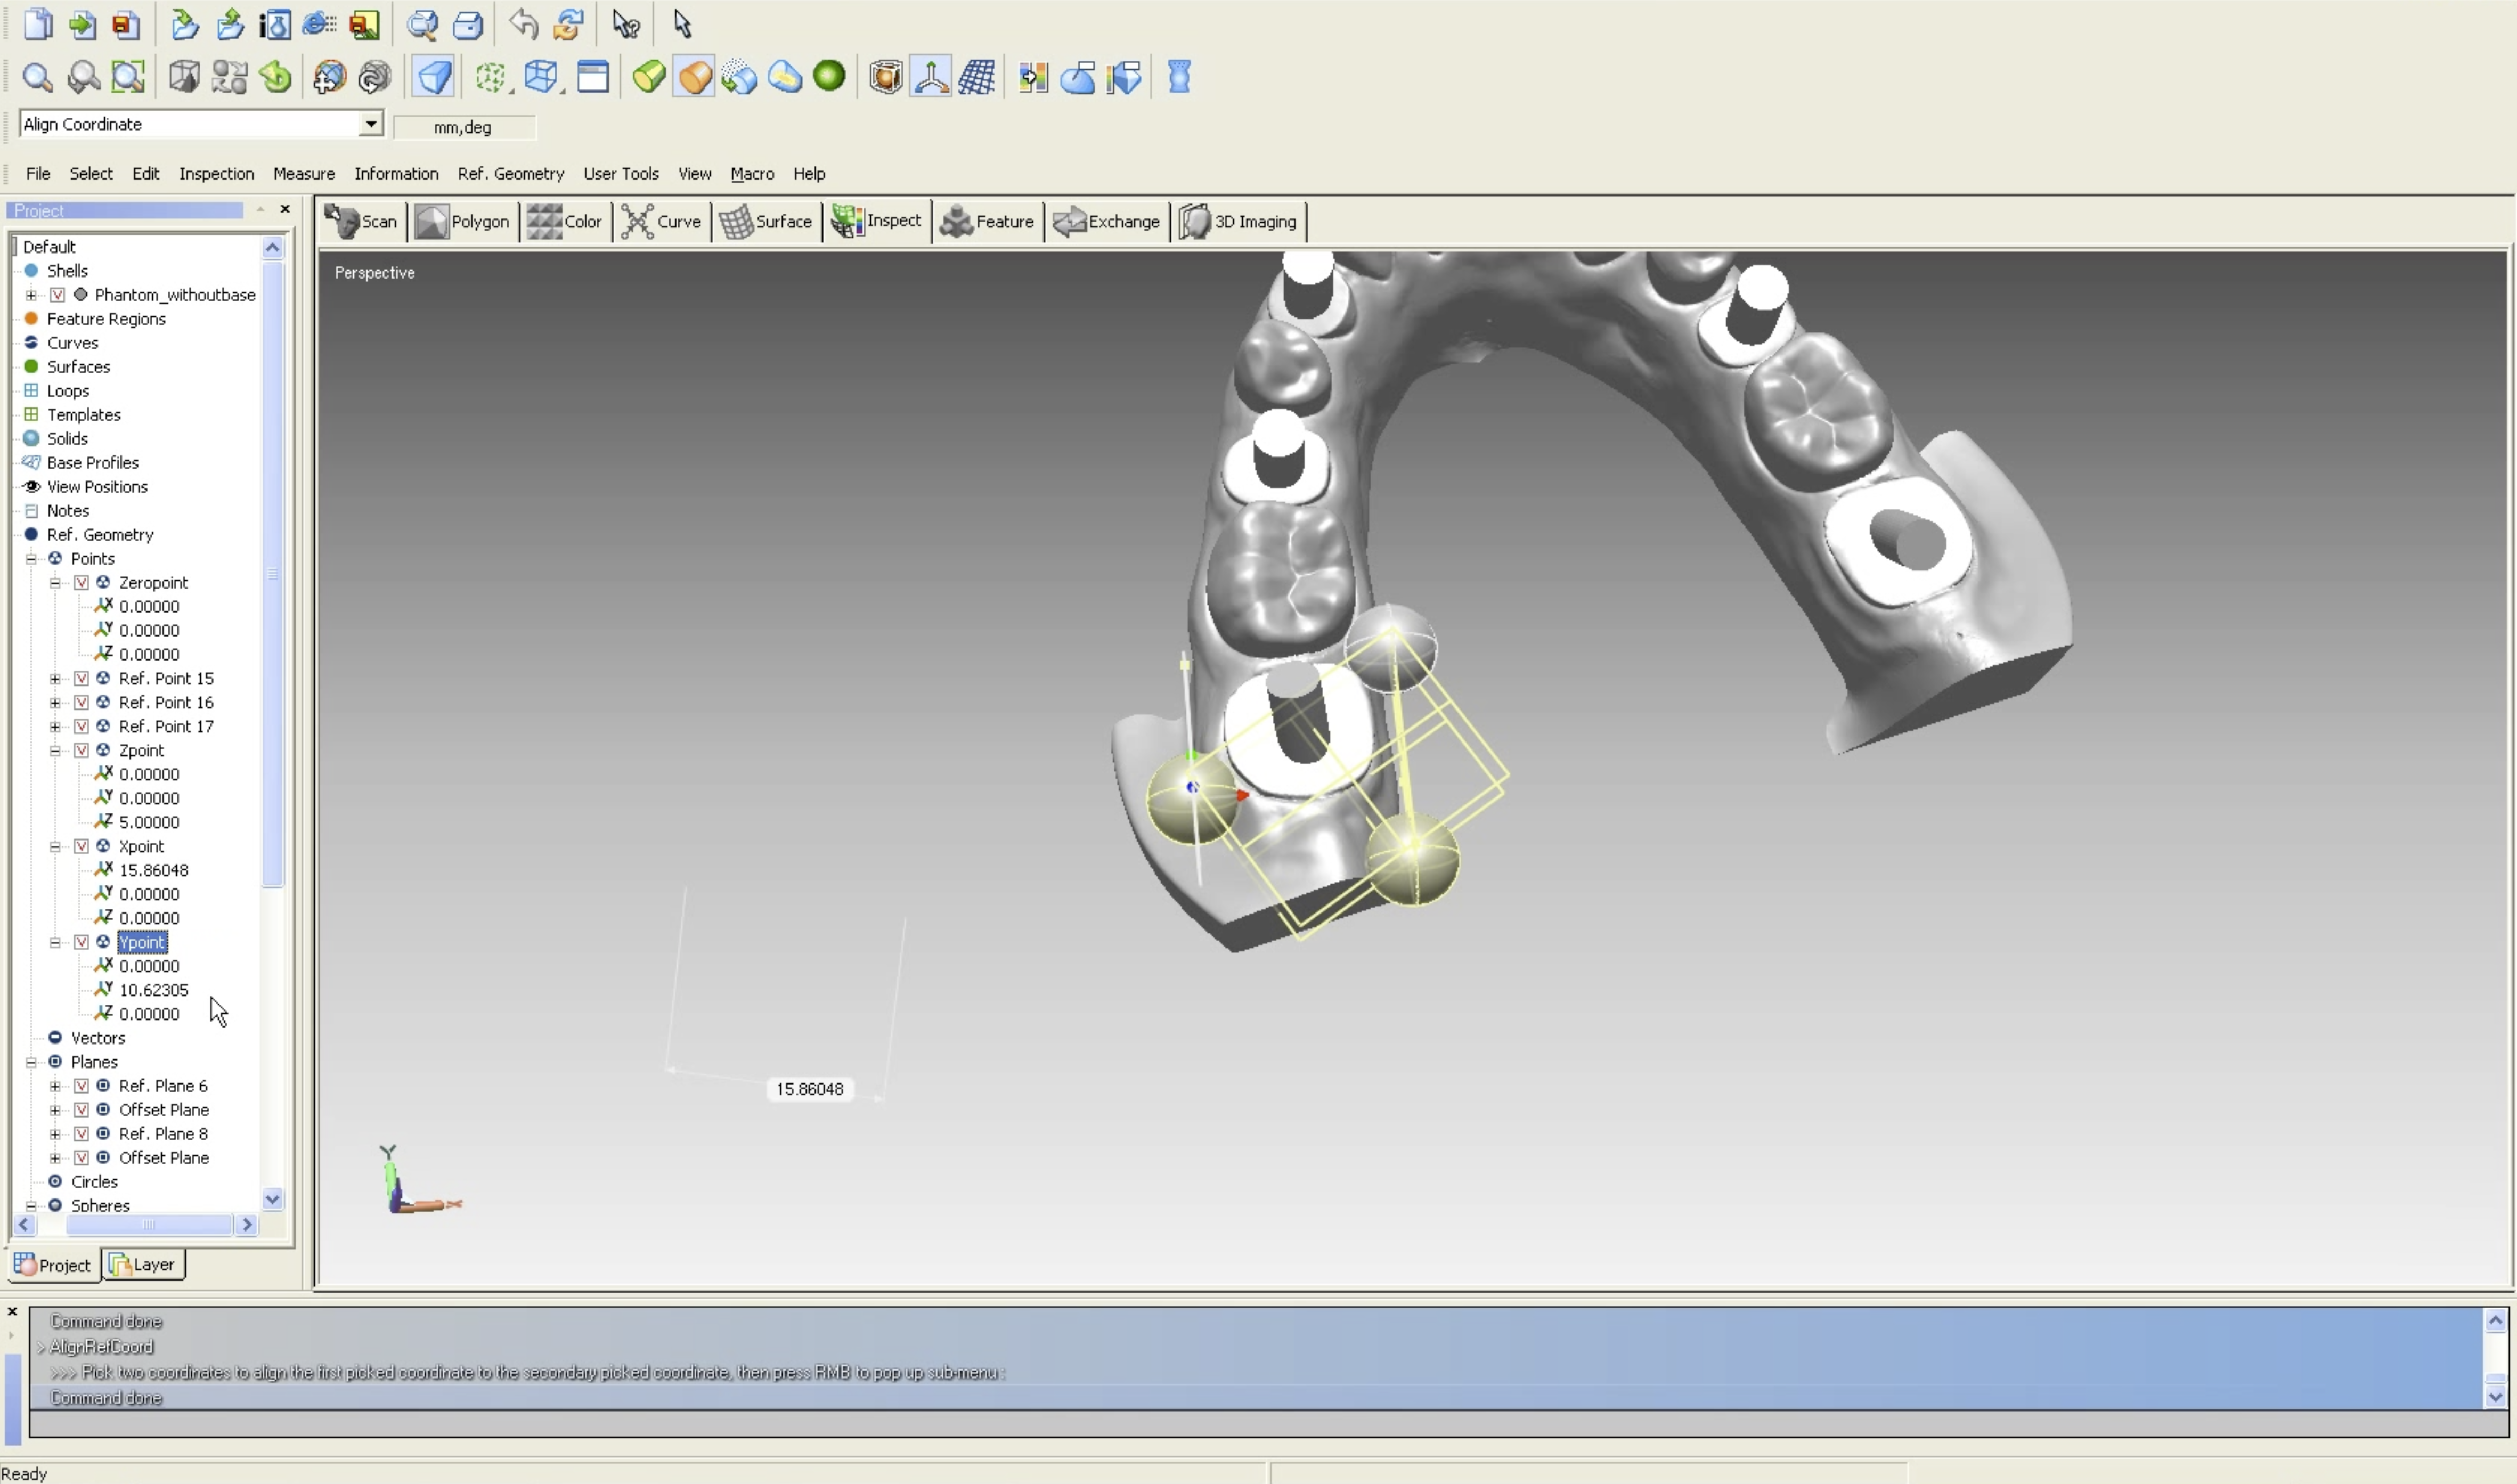Click the zoom-fit-to-window icon
Screen dimensions: 2517x1484
click(x=128, y=77)
